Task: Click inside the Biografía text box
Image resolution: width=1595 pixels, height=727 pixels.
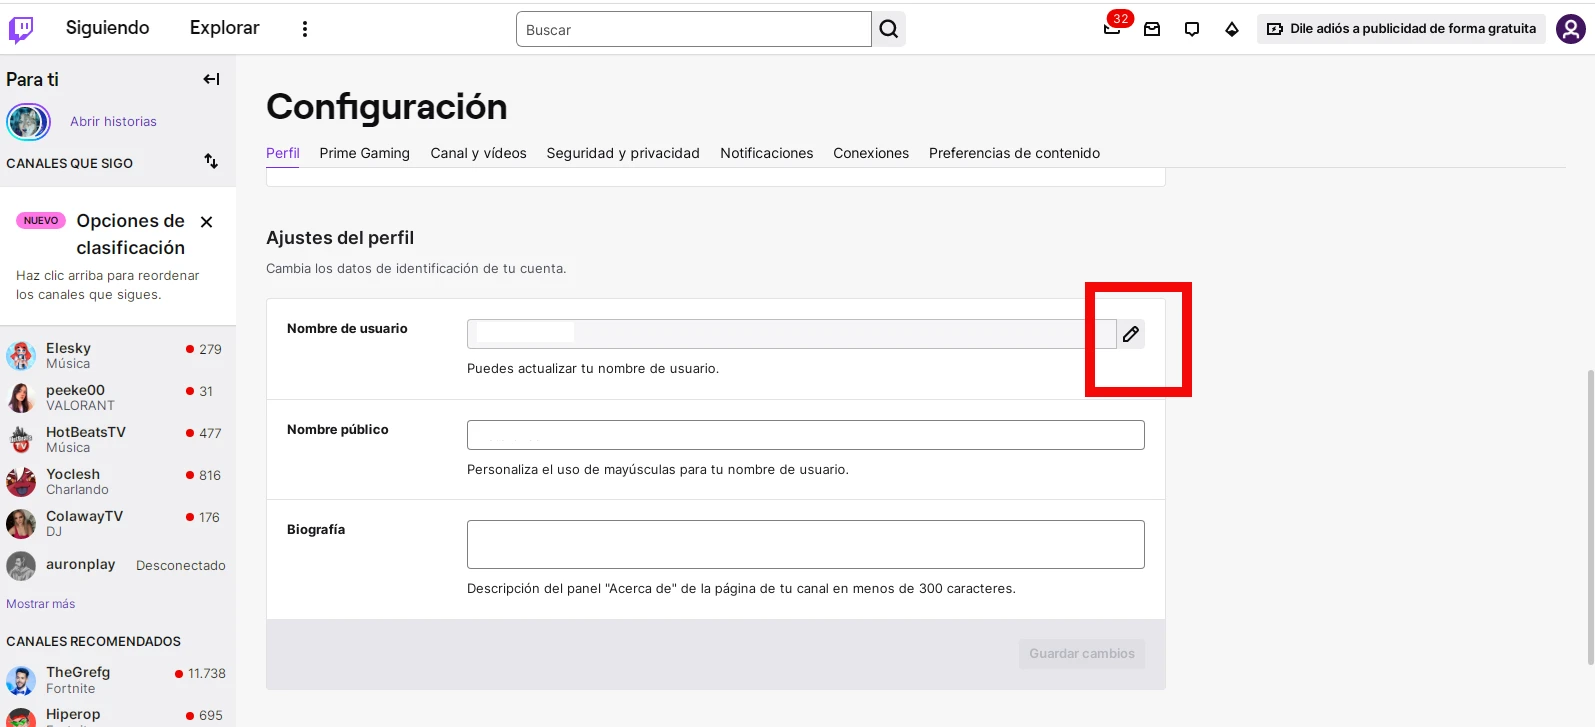Action: [805, 544]
